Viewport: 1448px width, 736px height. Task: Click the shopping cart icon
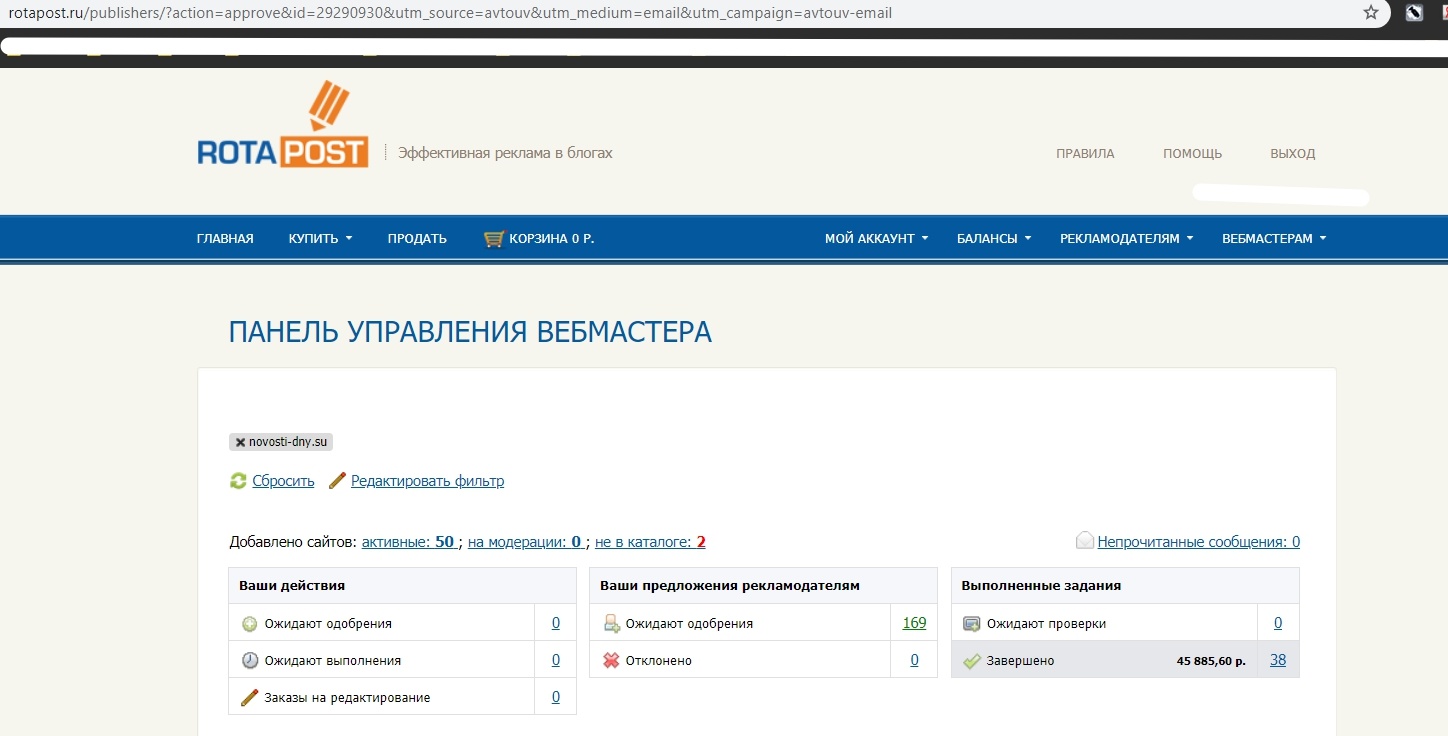pyautogui.click(x=493, y=239)
